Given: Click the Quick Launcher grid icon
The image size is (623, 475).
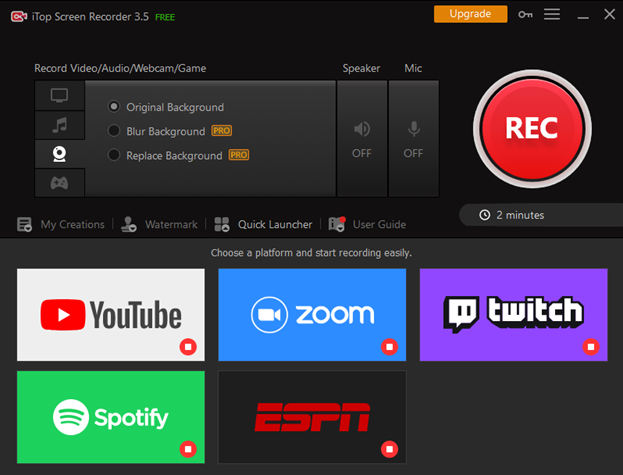Looking at the screenshot, I should tap(222, 224).
